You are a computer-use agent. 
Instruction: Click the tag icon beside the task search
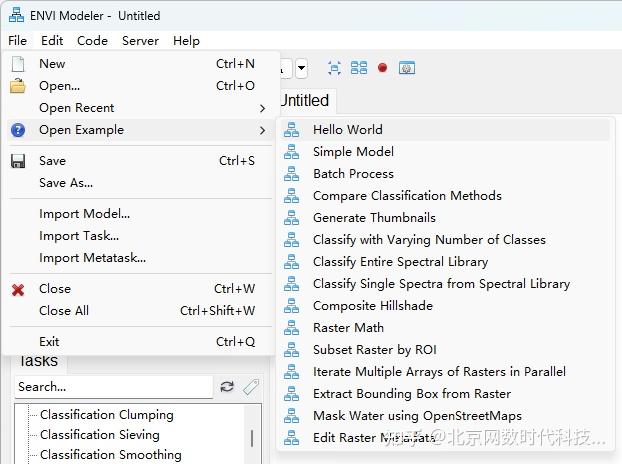(250, 387)
